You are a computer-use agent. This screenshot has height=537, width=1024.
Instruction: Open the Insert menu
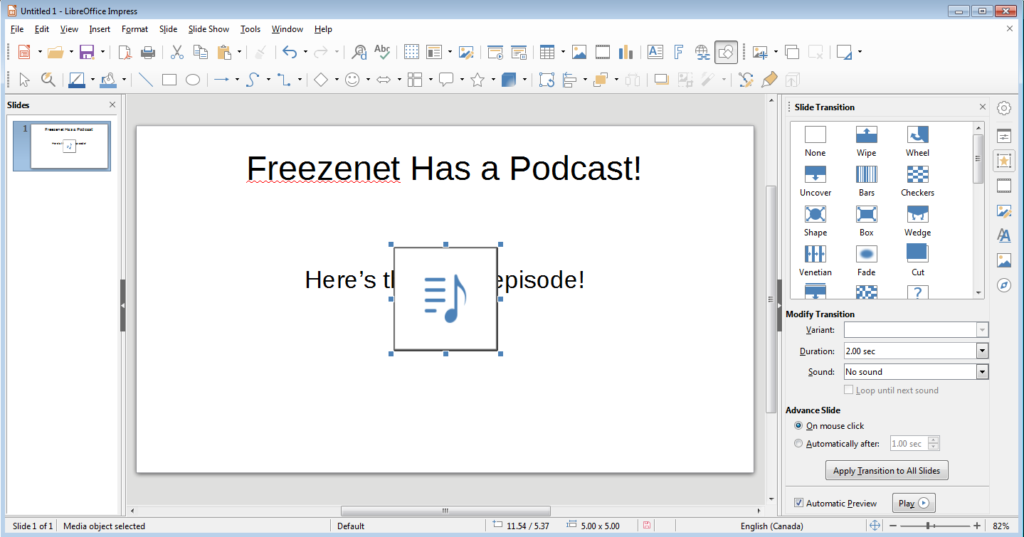click(100, 29)
